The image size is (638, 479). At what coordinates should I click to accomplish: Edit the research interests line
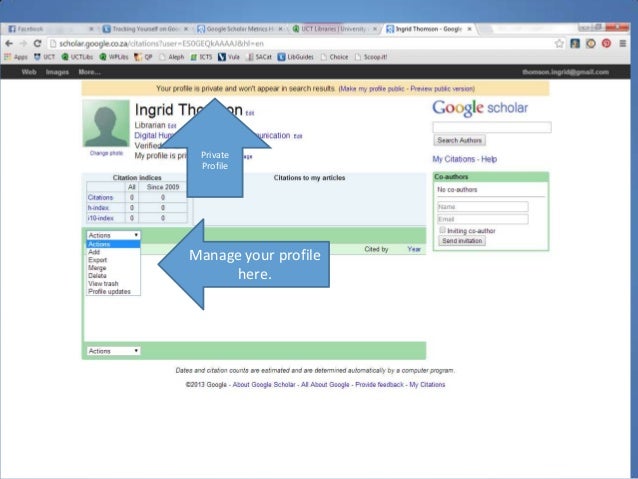(298, 136)
